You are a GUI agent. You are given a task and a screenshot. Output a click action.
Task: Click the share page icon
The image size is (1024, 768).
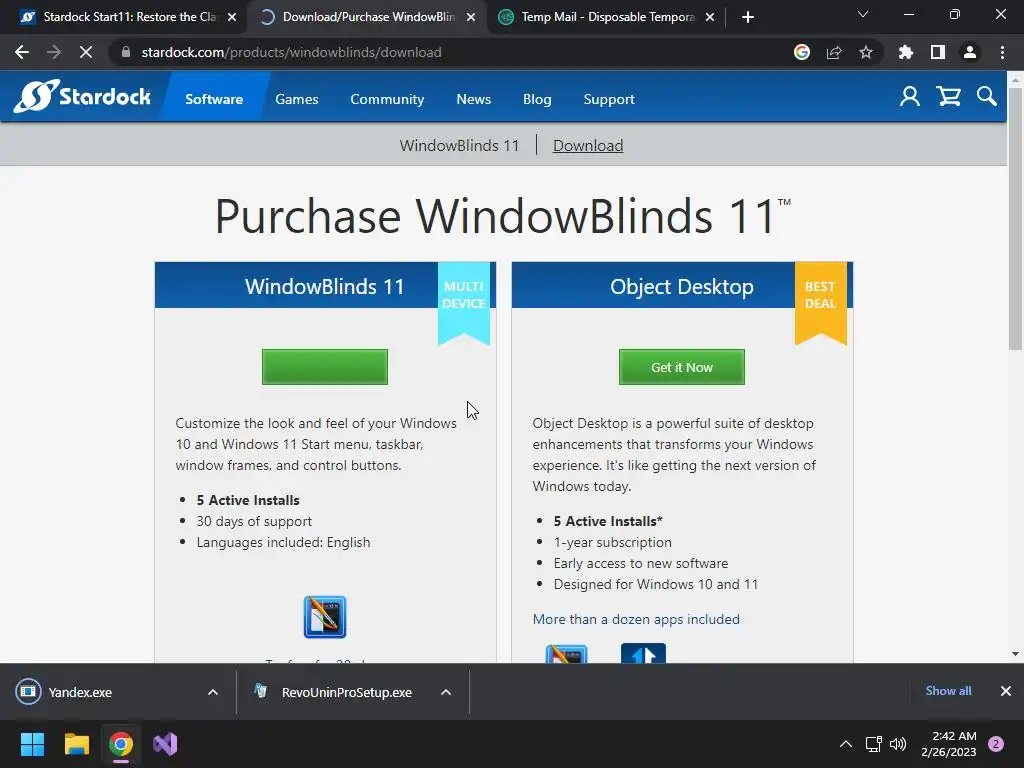pyautogui.click(x=834, y=52)
